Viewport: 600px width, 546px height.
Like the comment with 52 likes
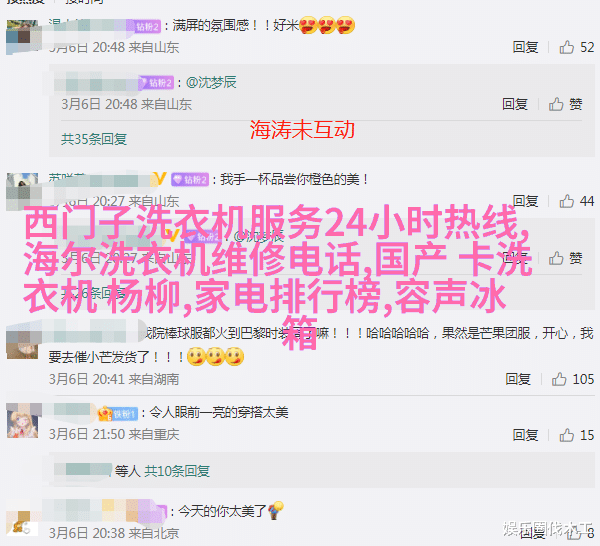(x=567, y=47)
